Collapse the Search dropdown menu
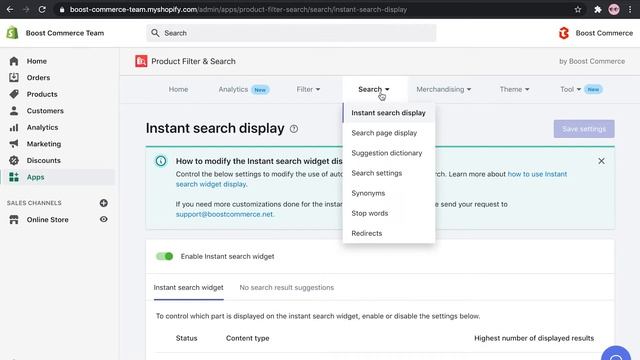640x360 pixels. click(x=373, y=89)
